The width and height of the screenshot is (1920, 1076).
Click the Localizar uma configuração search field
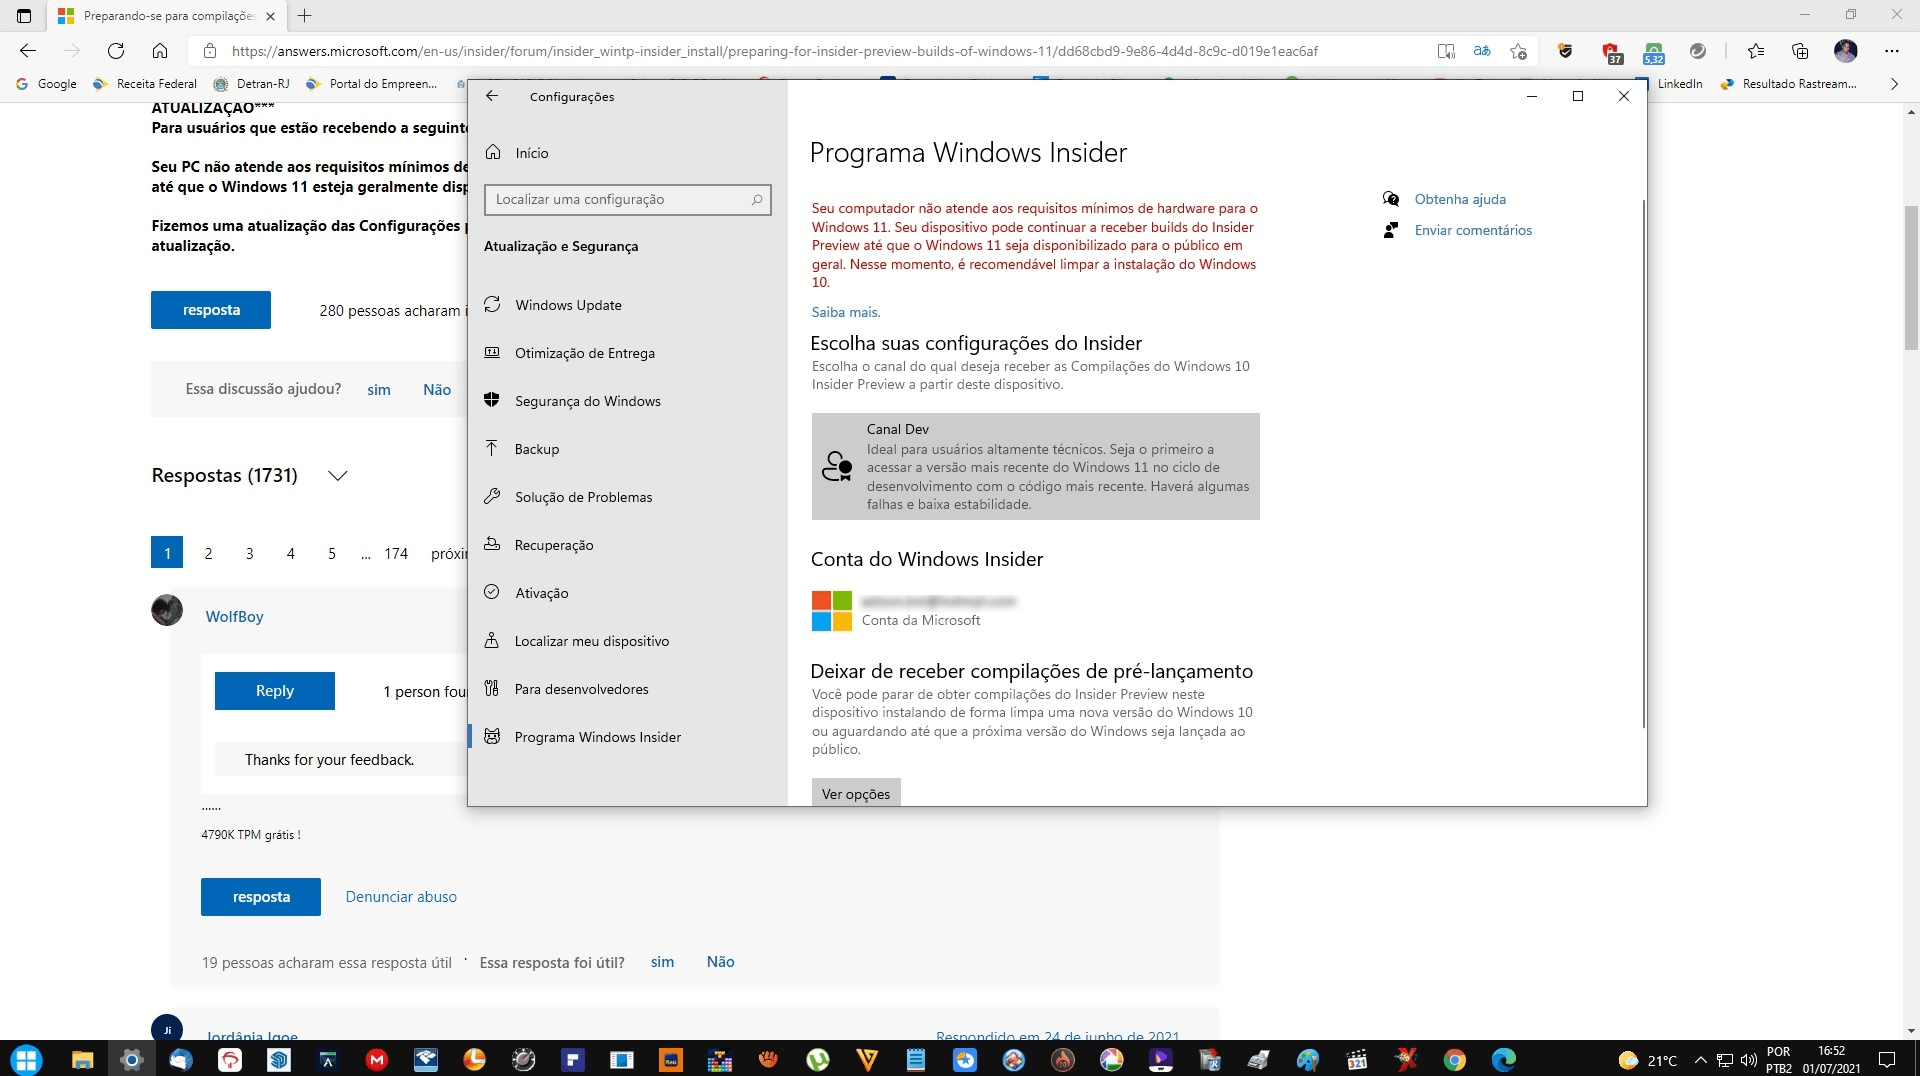coord(627,199)
